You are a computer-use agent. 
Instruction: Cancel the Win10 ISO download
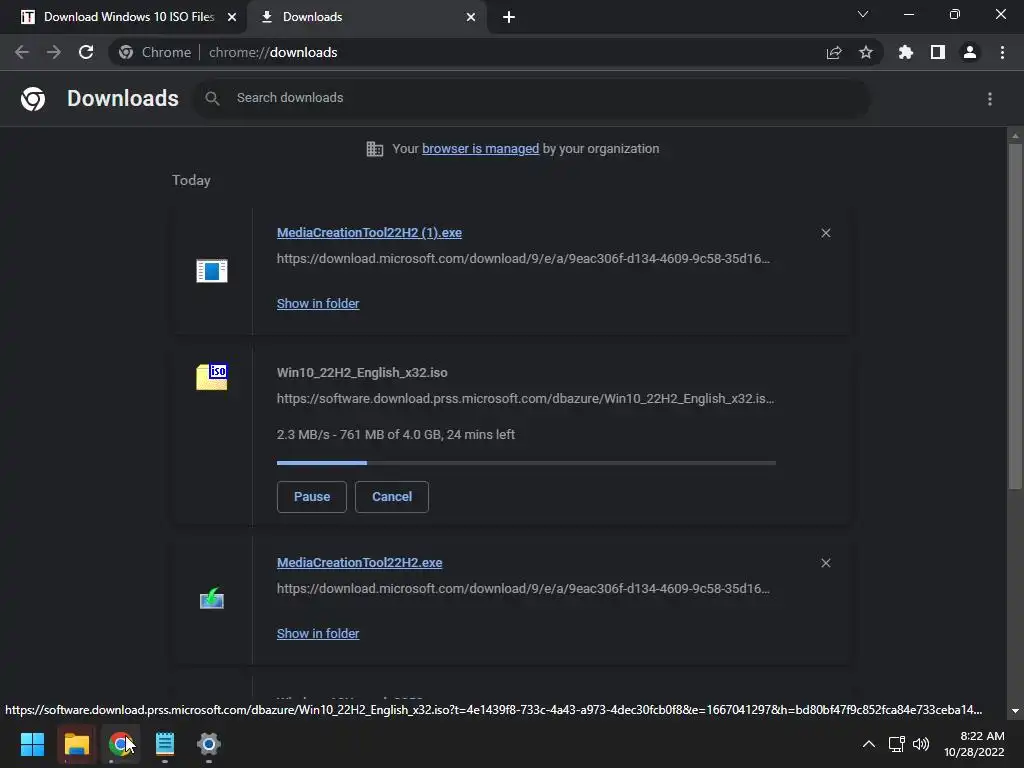pos(392,497)
